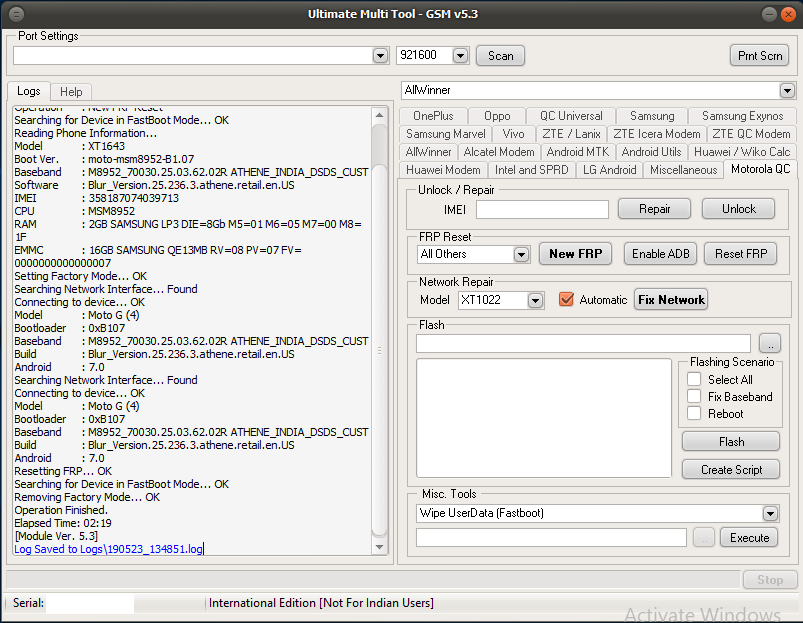Click the Flash partitions list box

click(544, 418)
